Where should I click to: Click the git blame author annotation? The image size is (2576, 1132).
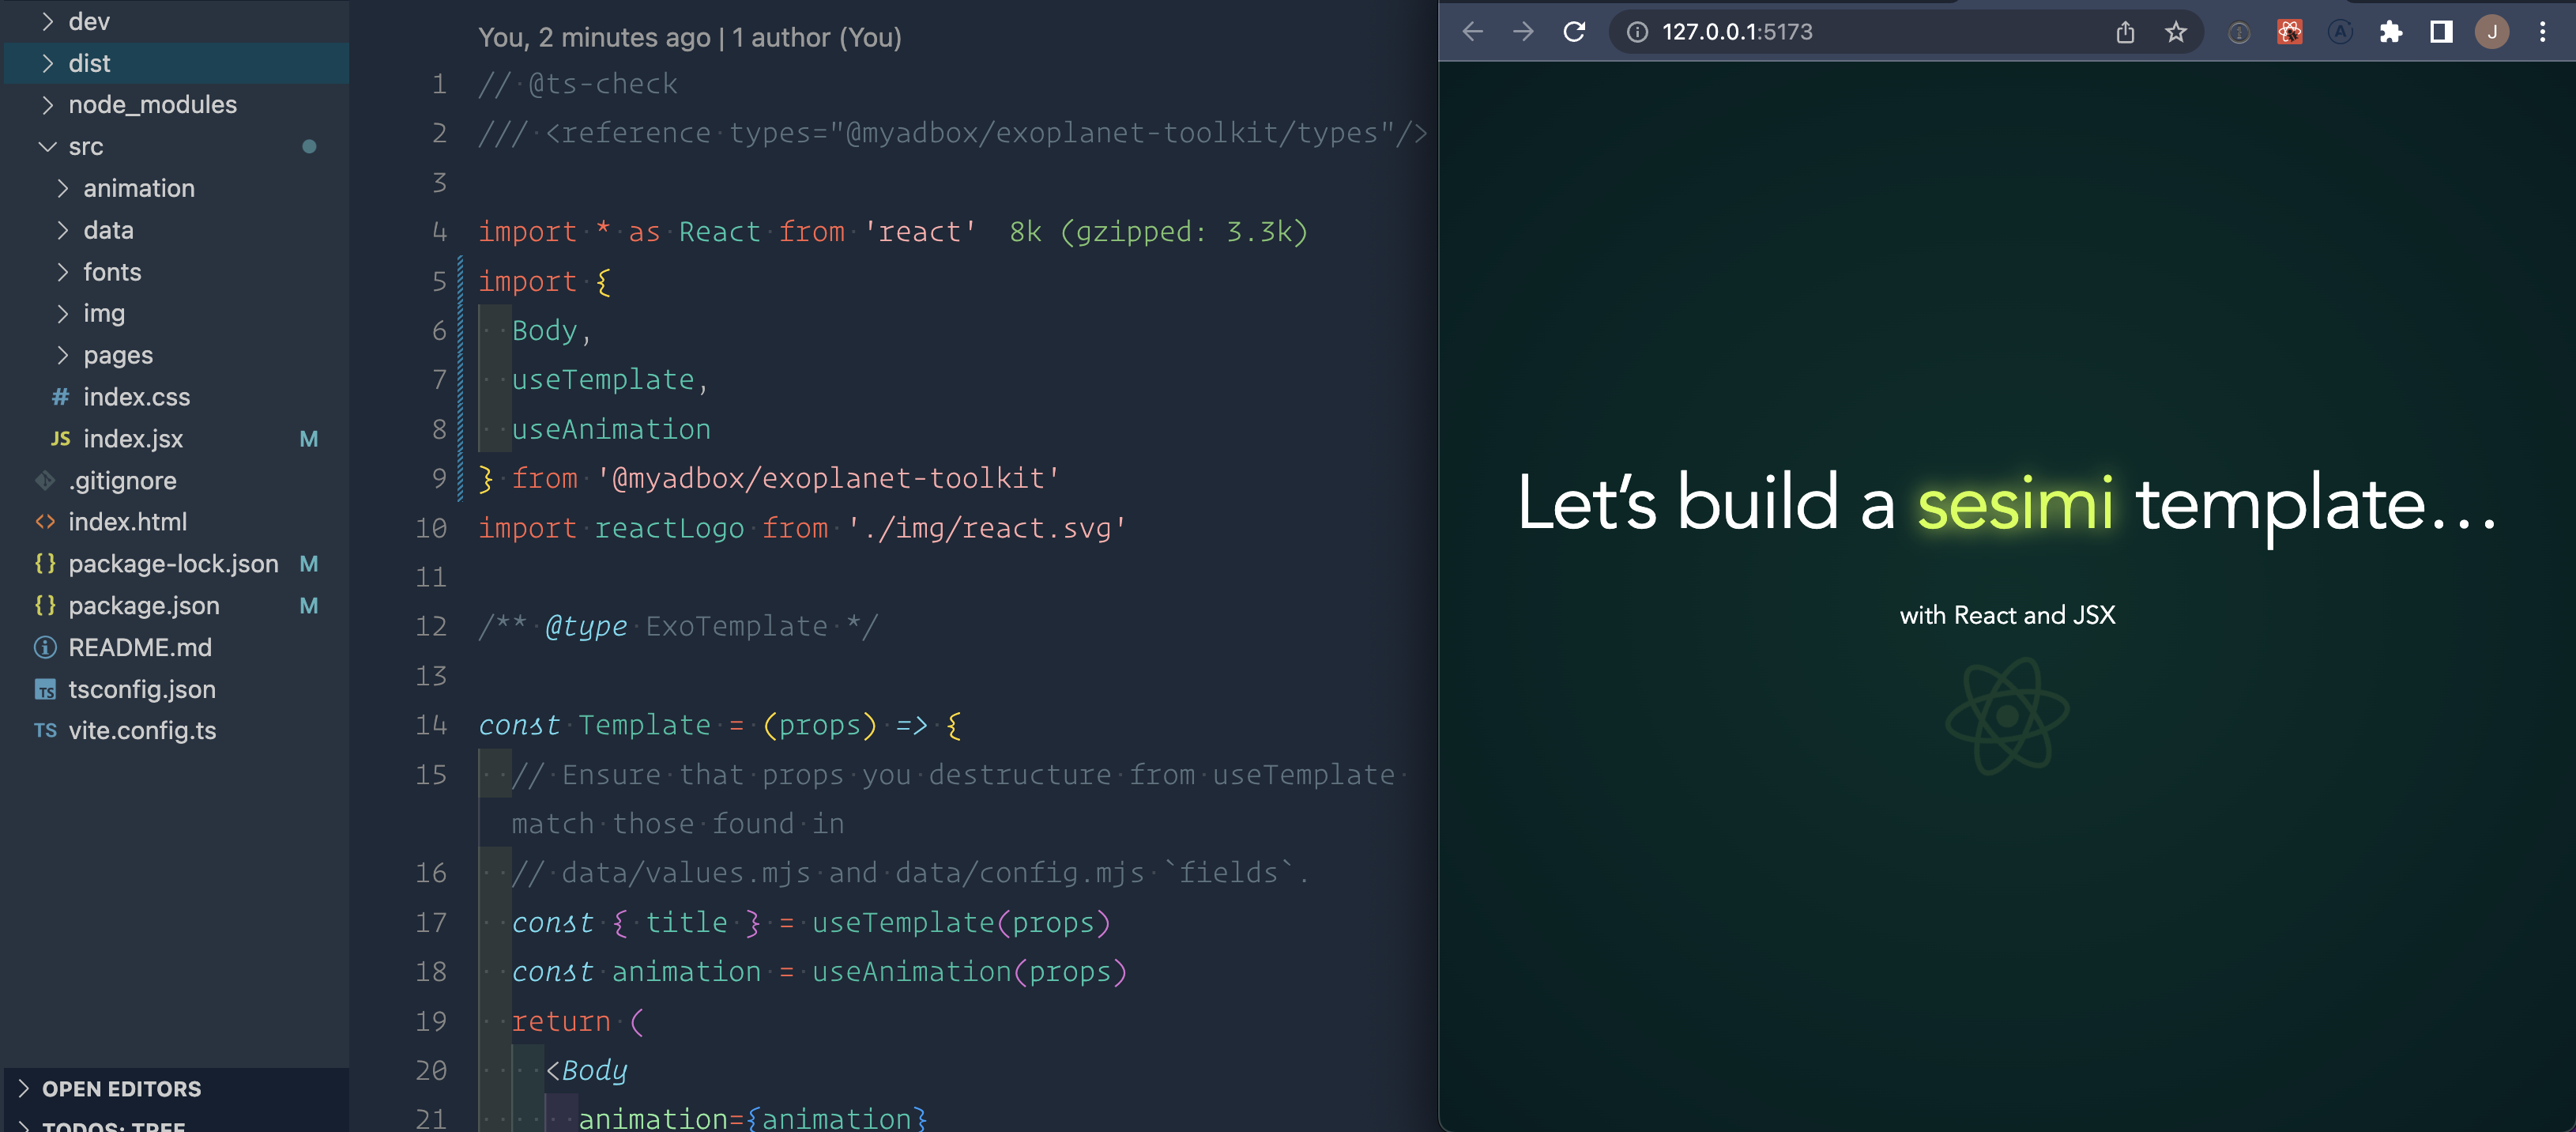point(689,38)
